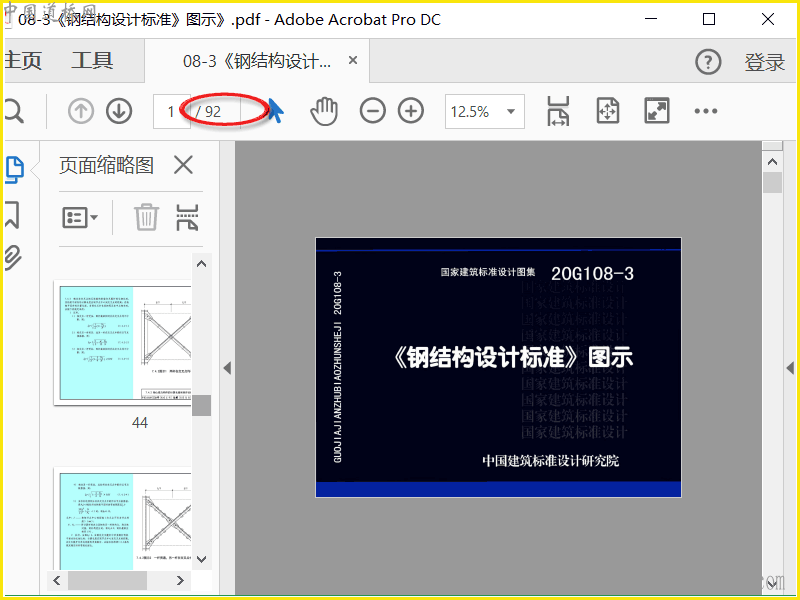Click the thumbnail panel vertical scroll handle
Image resolution: width=800 pixels, height=600 pixels.
202,405
